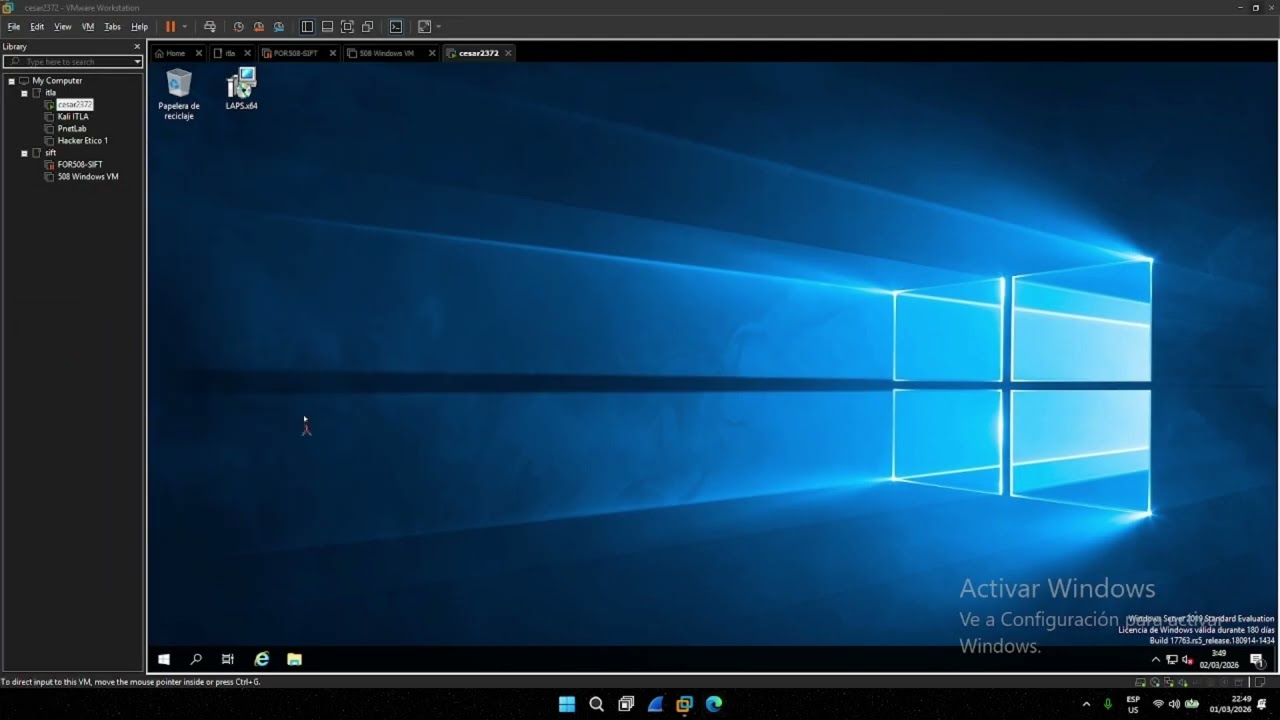Viewport: 1280px width, 720px height.
Task: Toggle the library sidebar view icon
Action: pyautogui.click(x=307, y=27)
